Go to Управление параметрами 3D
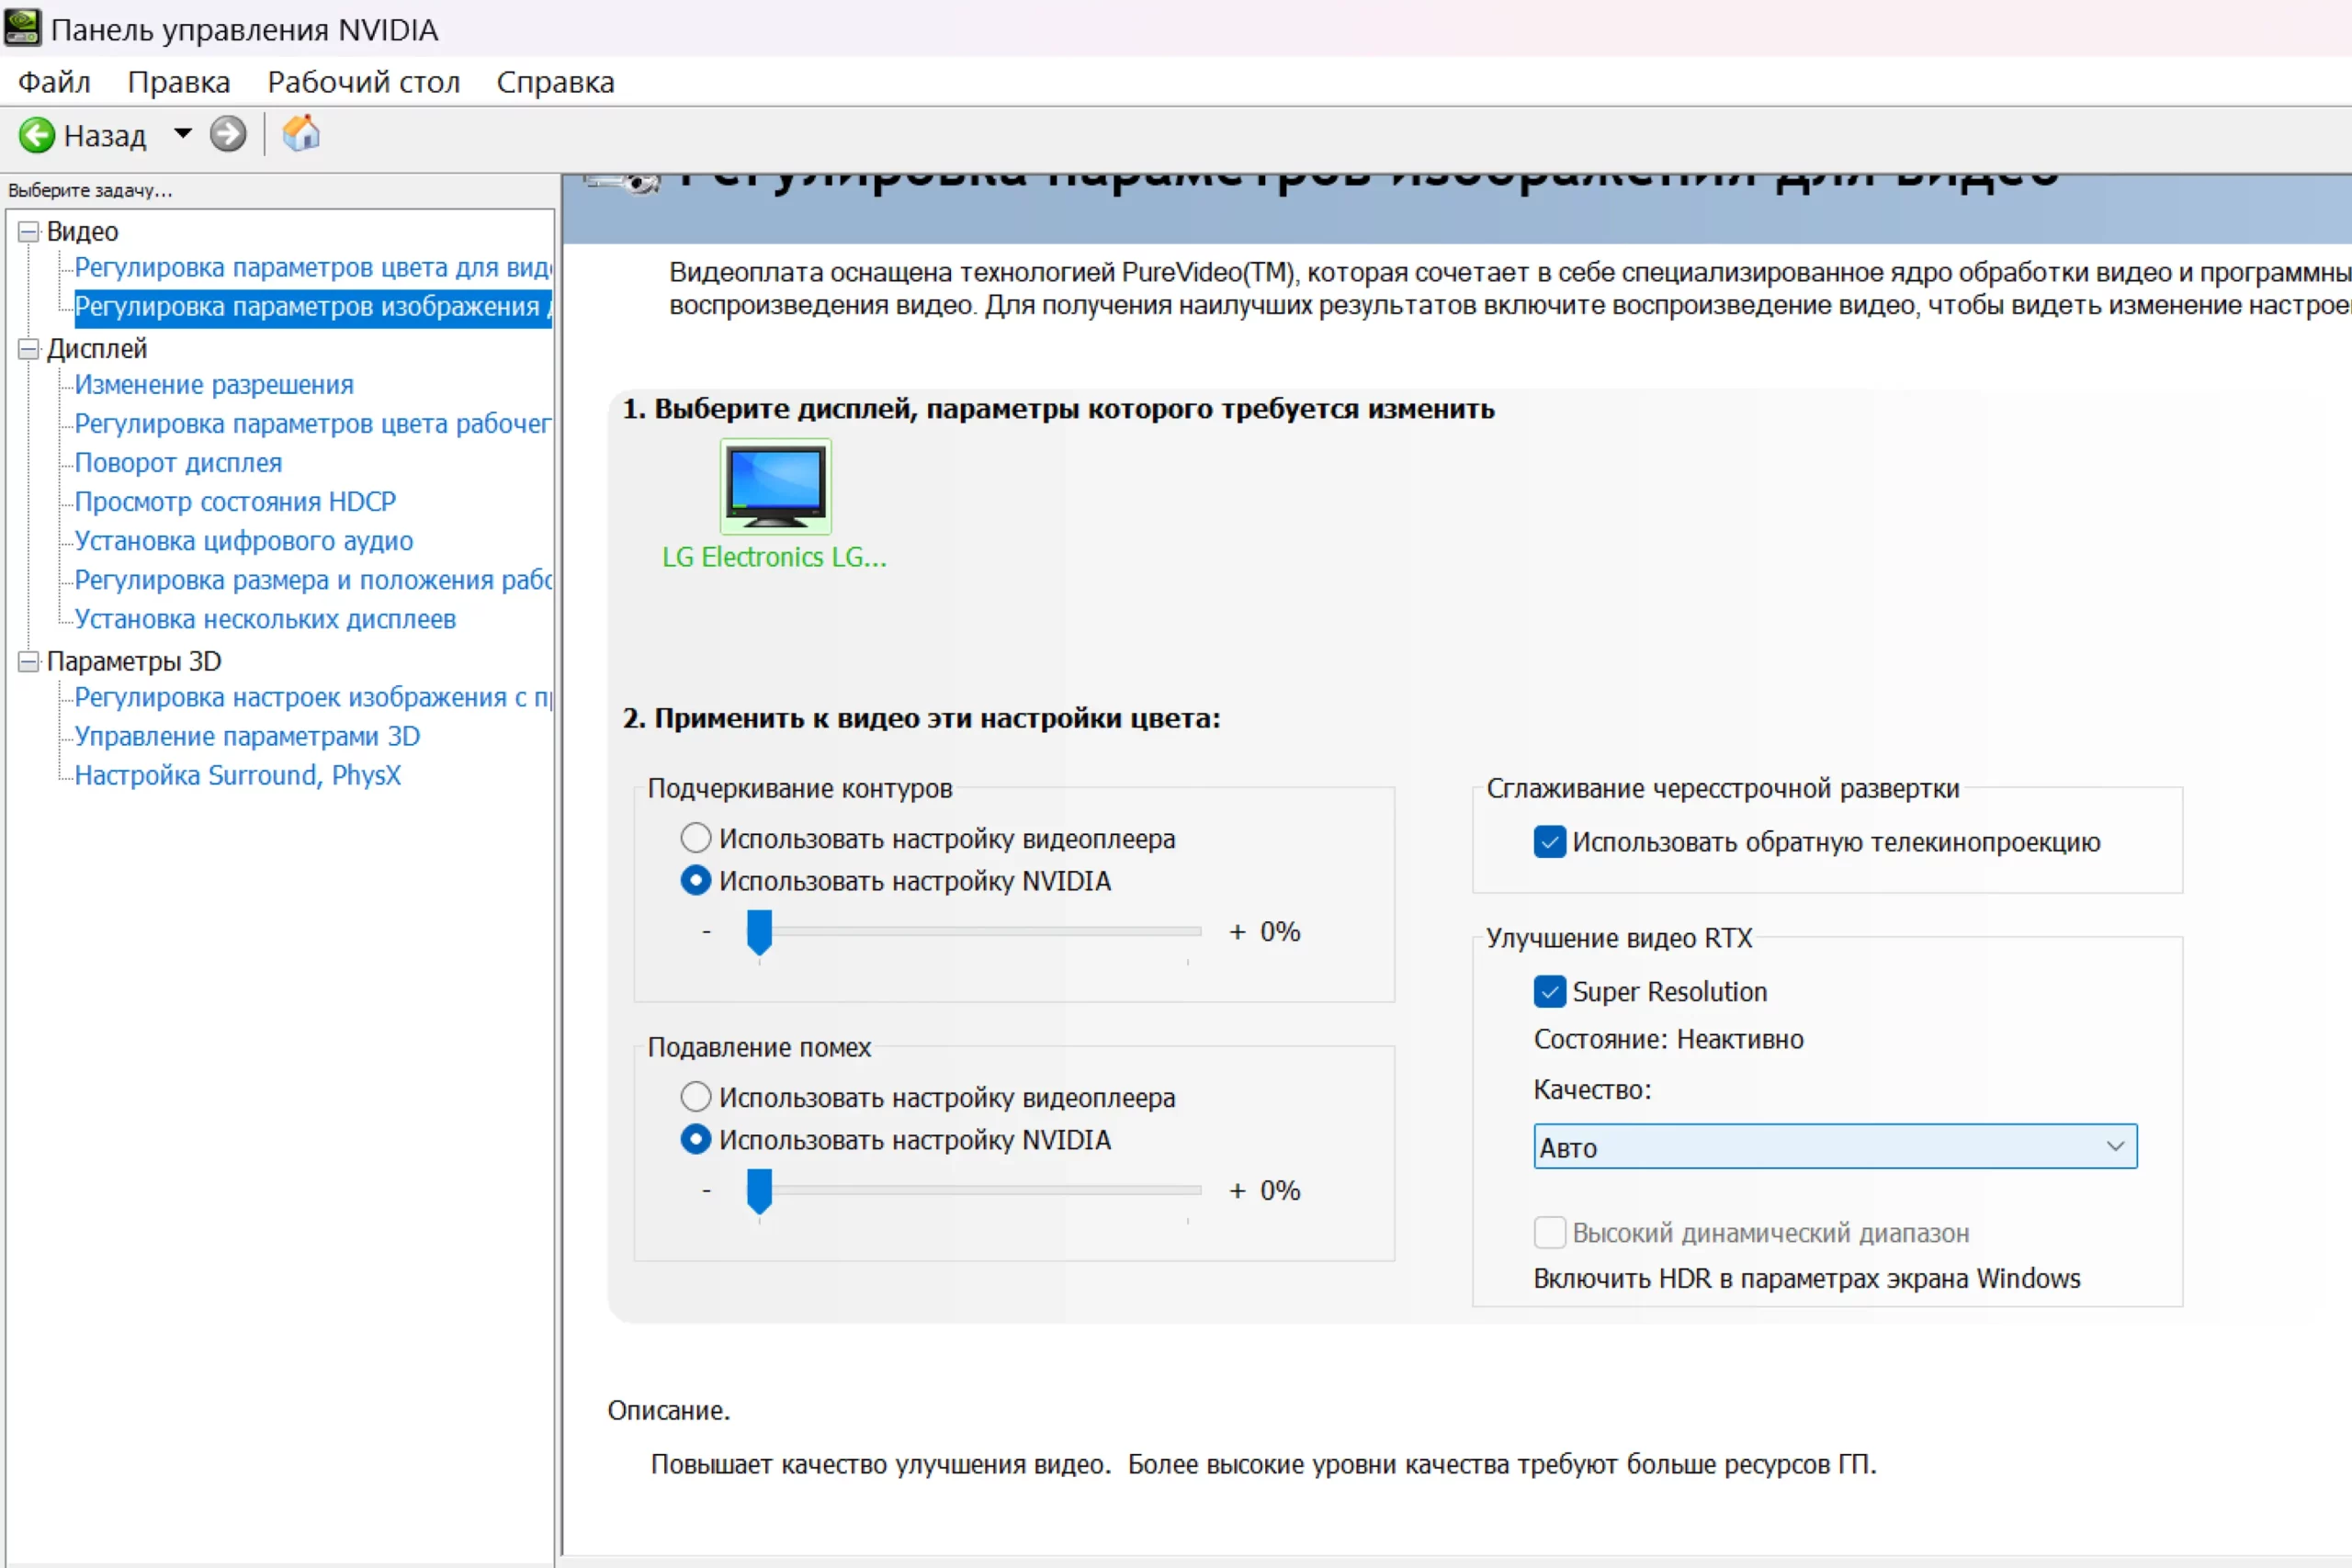Viewport: 2352px width, 1568px height. pyautogui.click(x=247, y=737)
